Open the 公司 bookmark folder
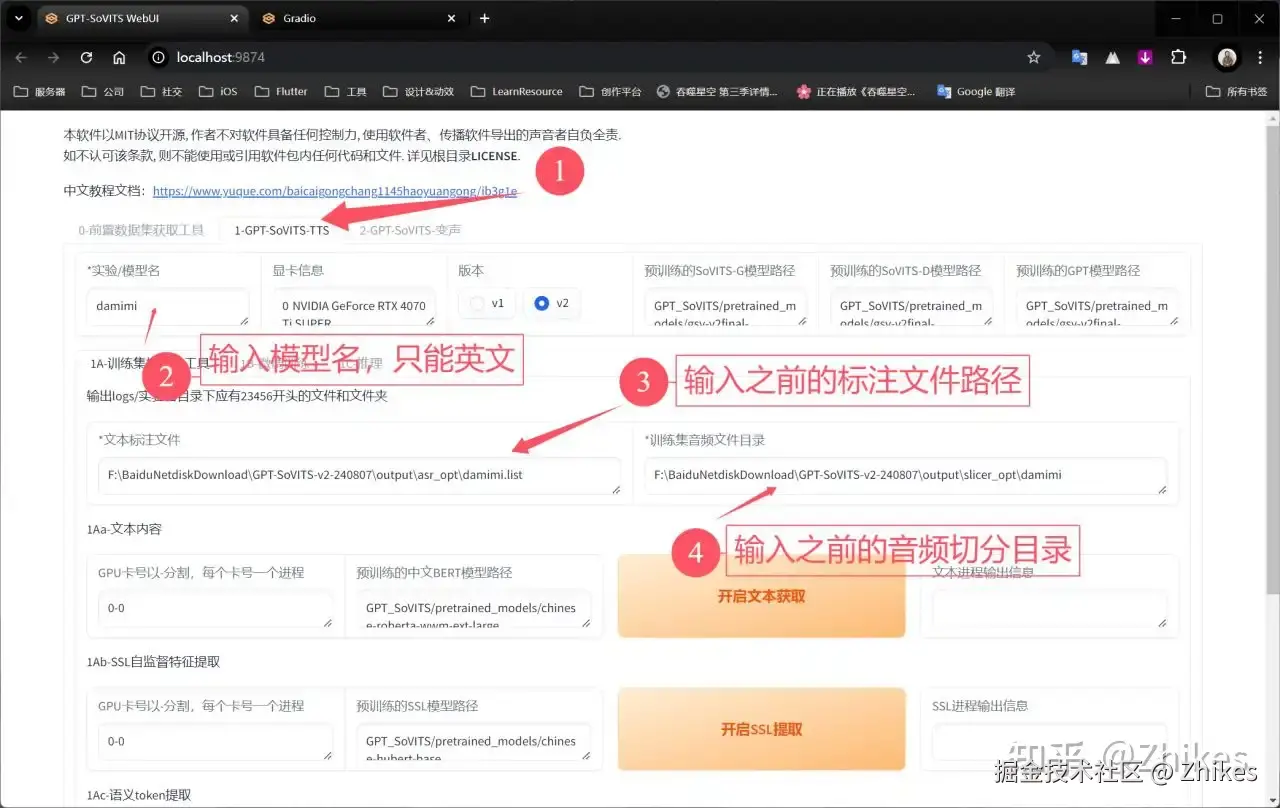This screenshot has height=808, width=1280. click(103, 91)
